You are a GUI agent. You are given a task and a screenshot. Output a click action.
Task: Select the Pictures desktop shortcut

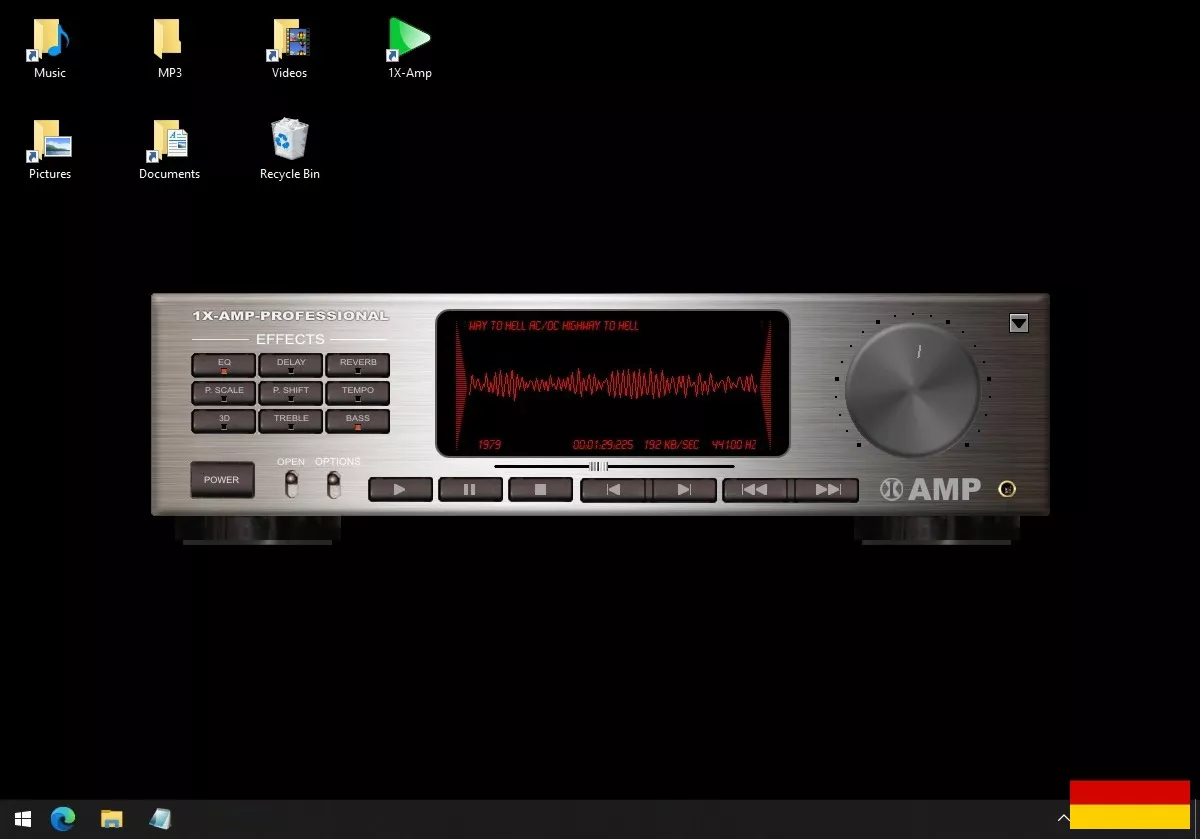(x=50, y=150)
